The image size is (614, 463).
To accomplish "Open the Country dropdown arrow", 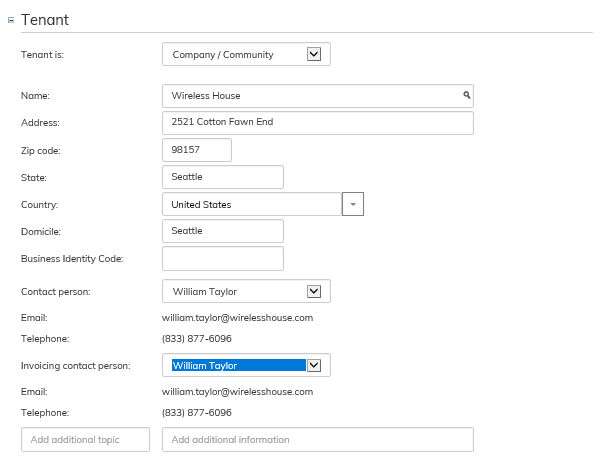I will coord(353,204).
